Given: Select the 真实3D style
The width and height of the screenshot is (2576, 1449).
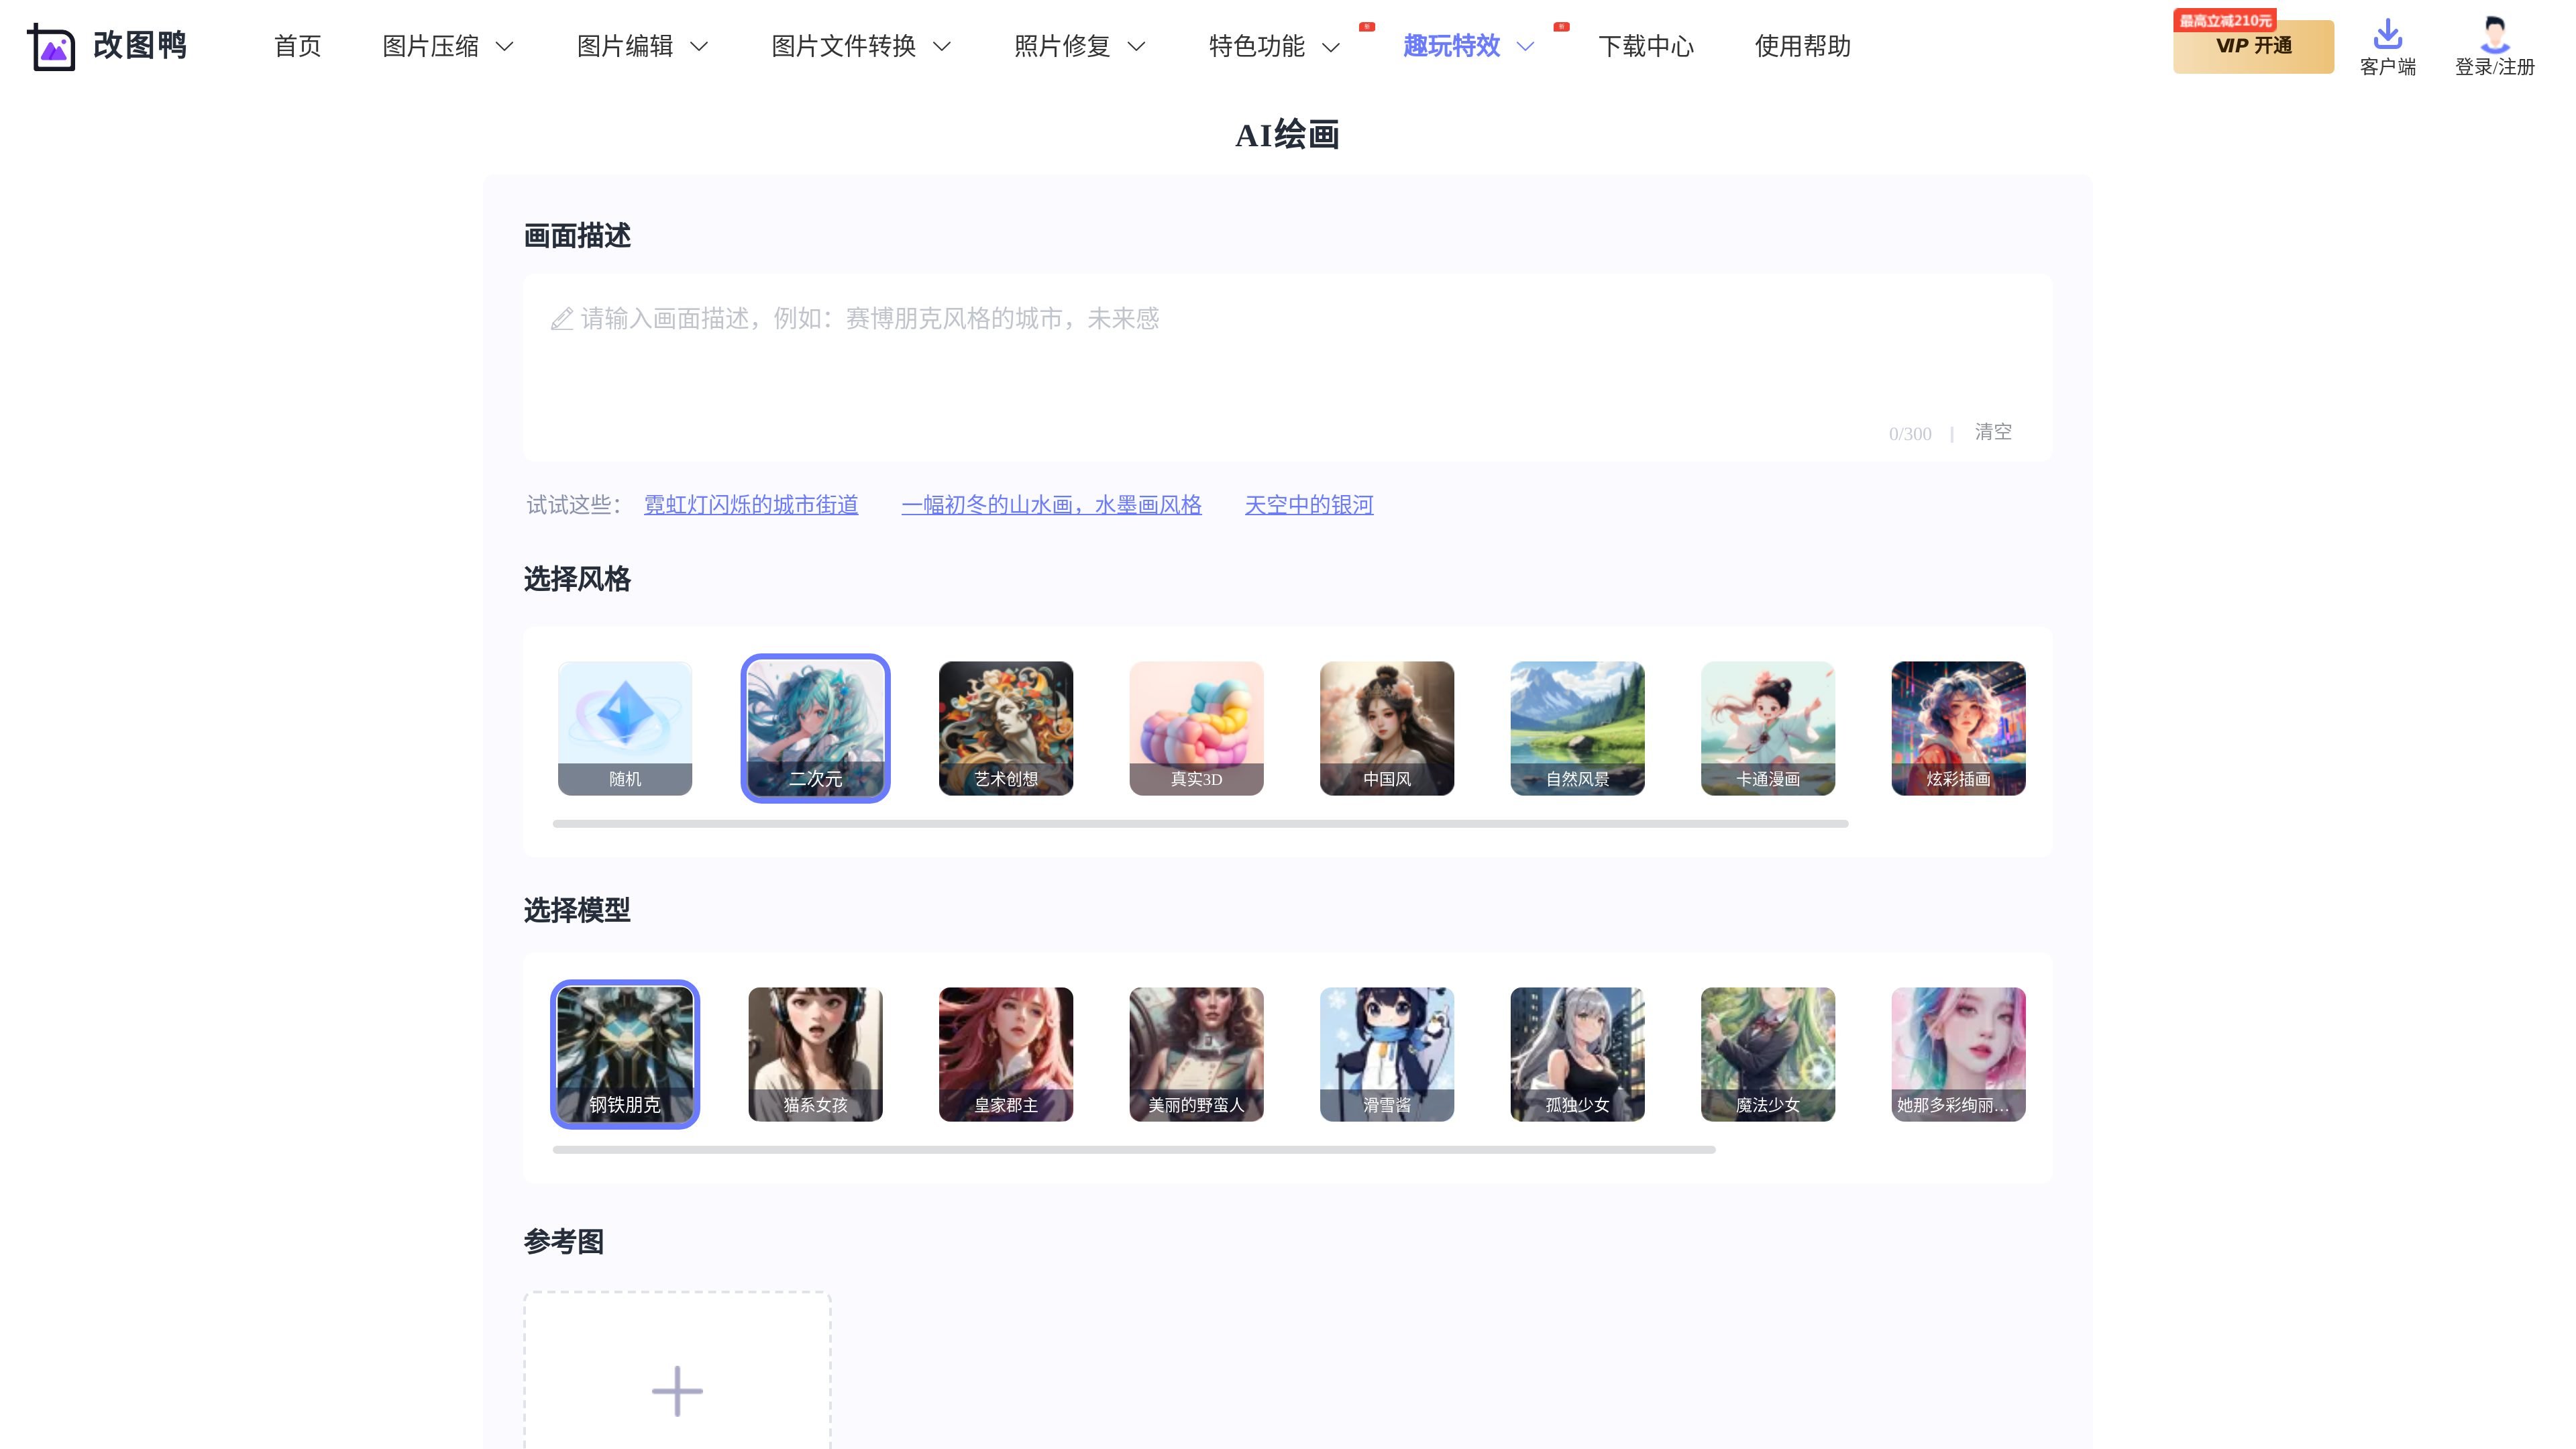Looking at the screenshot, I should click(x=1196, y=728).
